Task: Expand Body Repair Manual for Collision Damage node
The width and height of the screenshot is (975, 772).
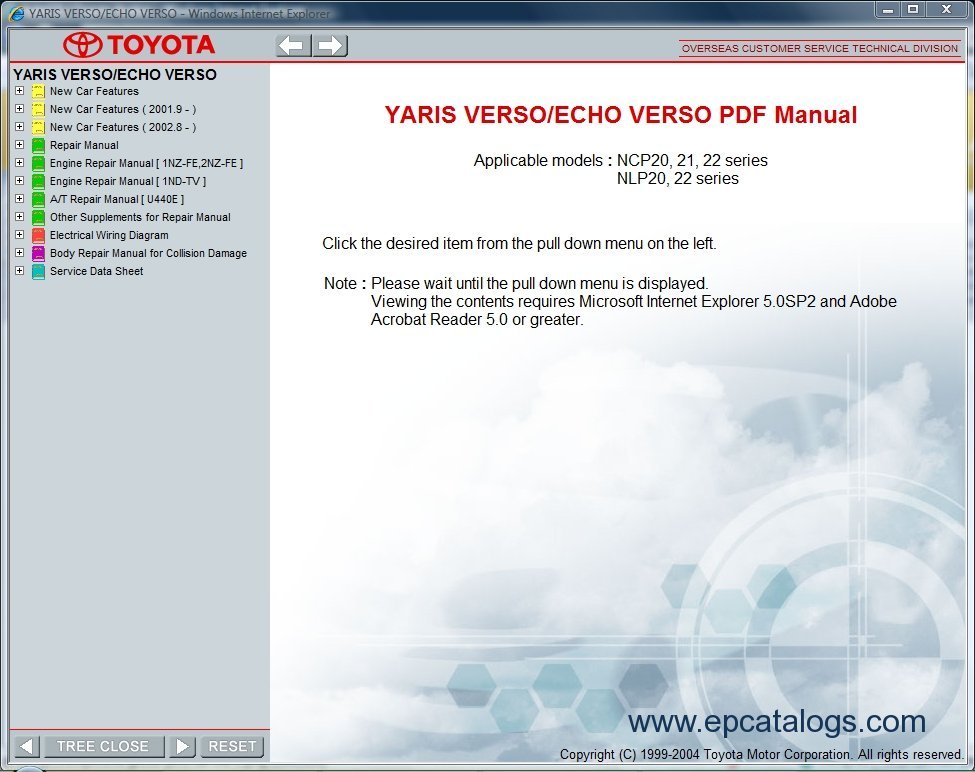Action: 19,252
